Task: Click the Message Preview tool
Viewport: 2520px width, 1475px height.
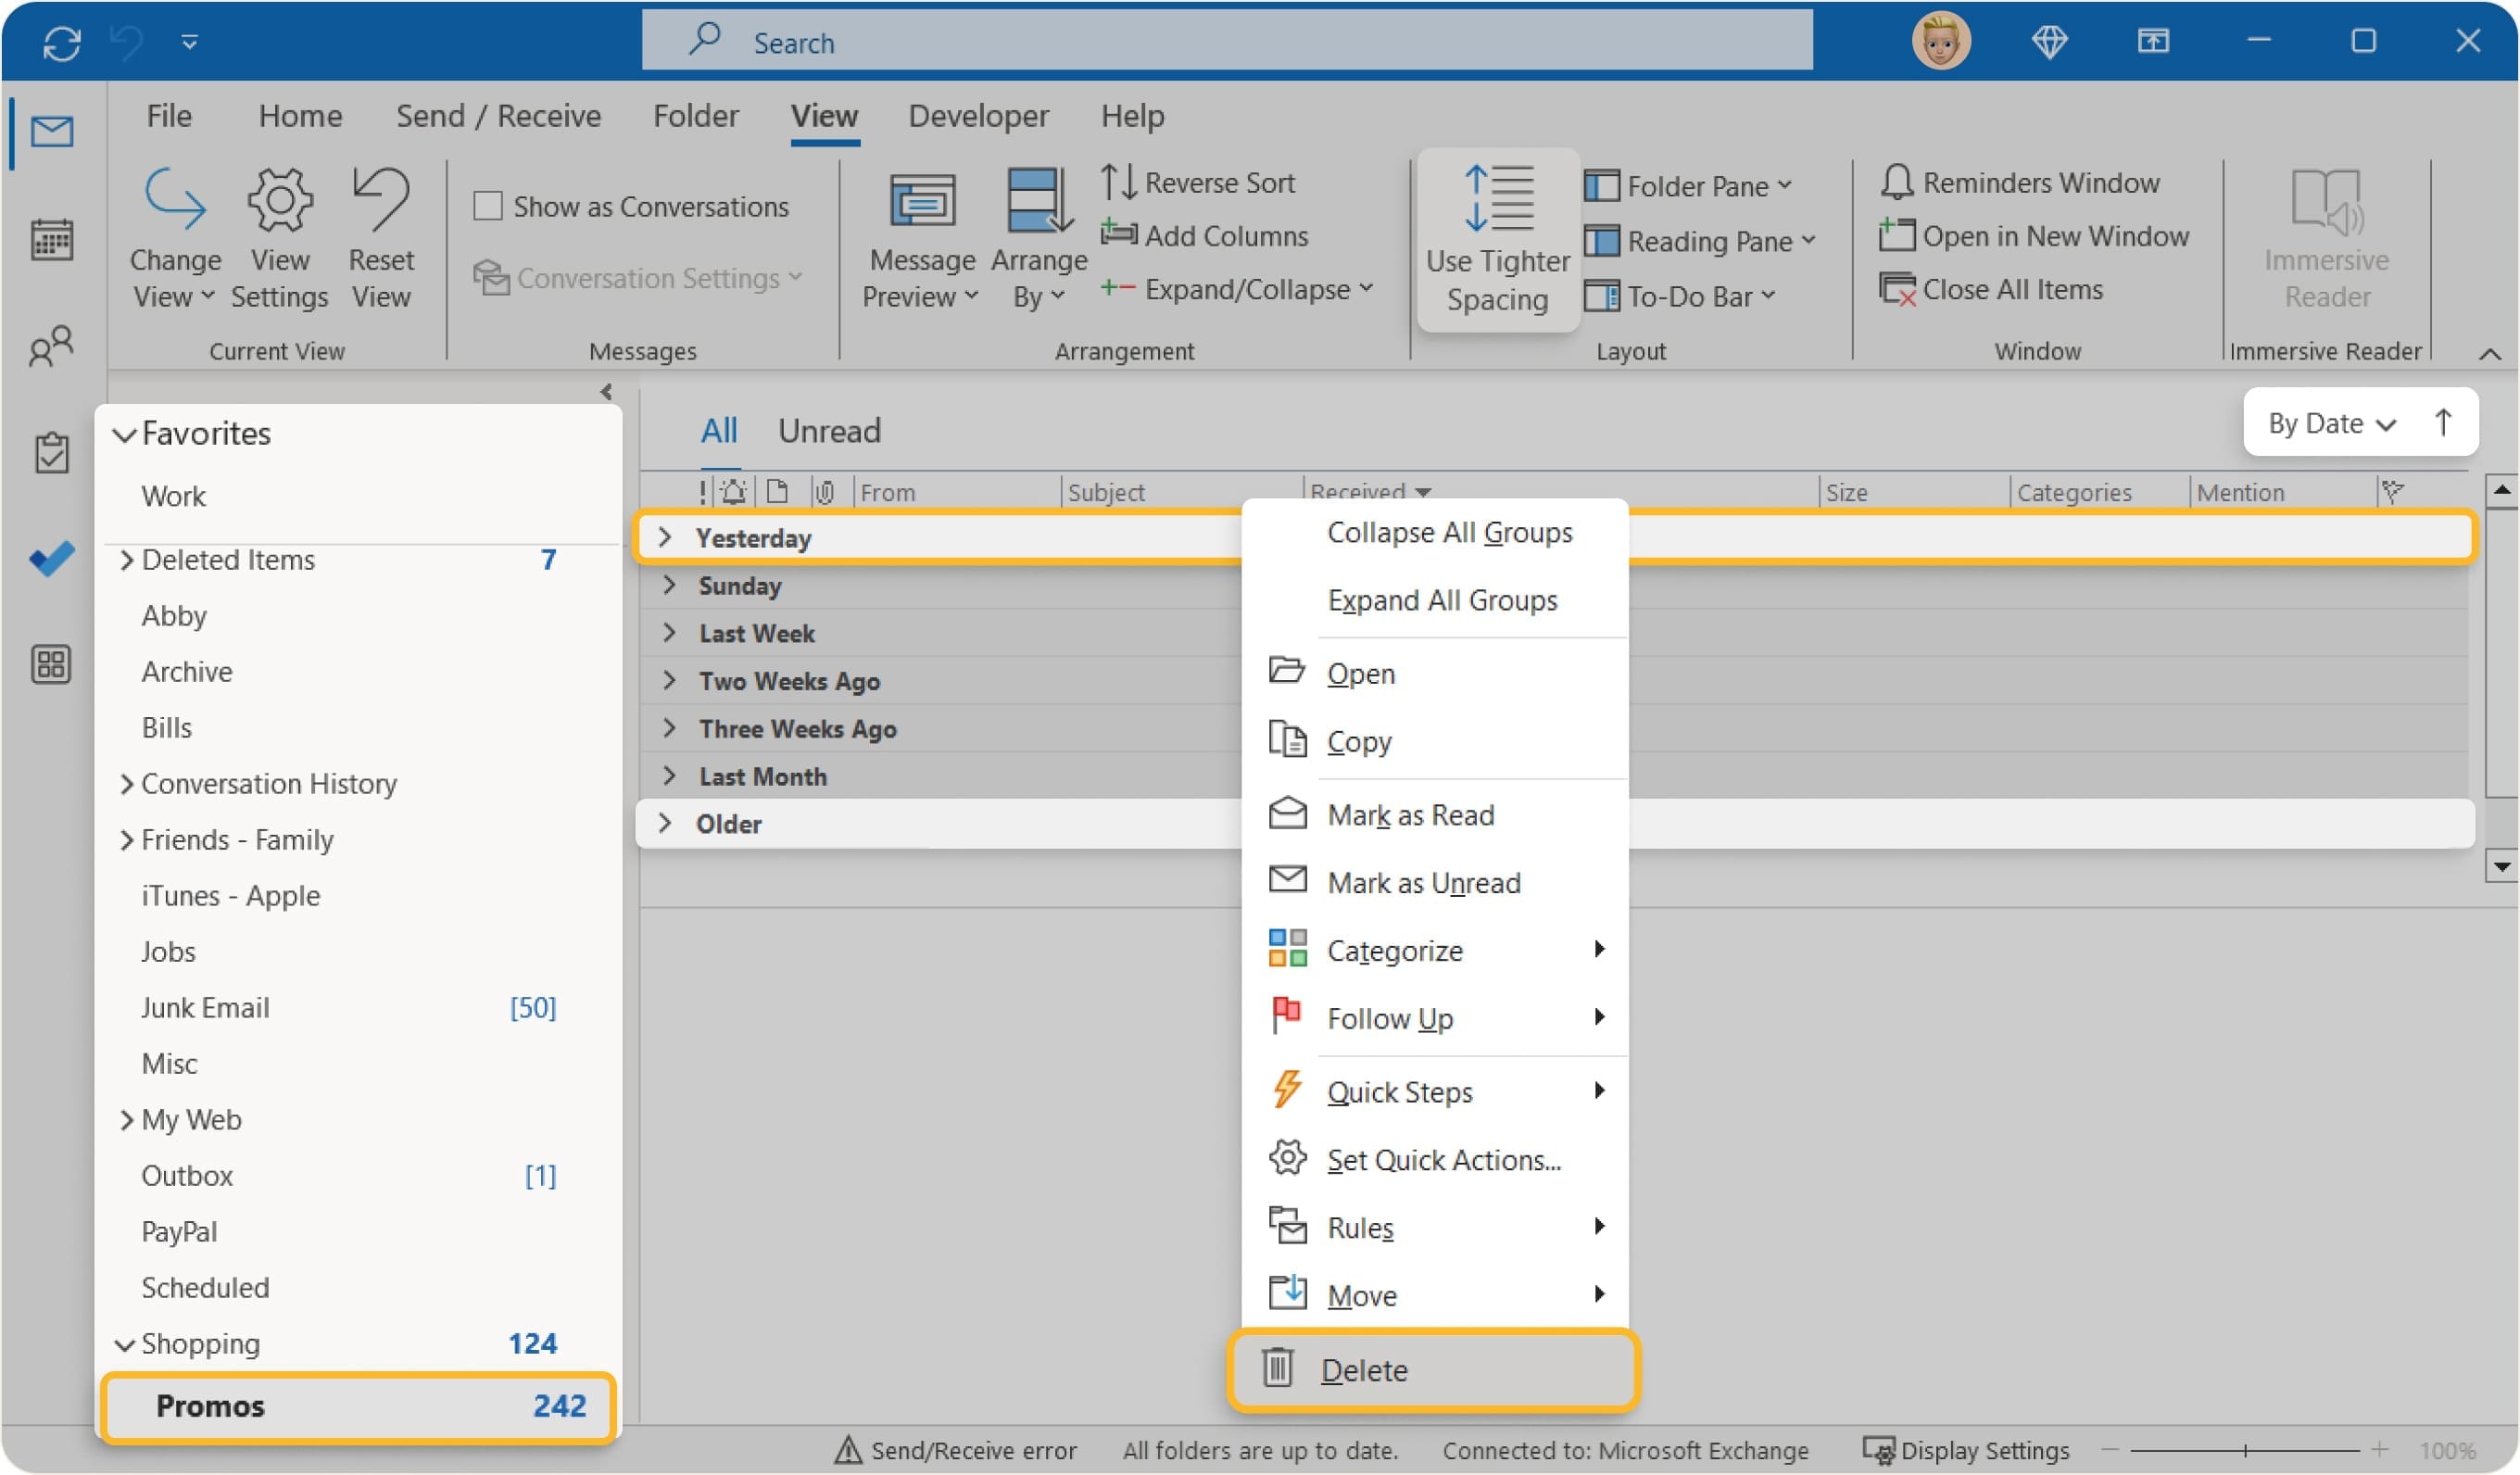Action: tap(920, 238)
